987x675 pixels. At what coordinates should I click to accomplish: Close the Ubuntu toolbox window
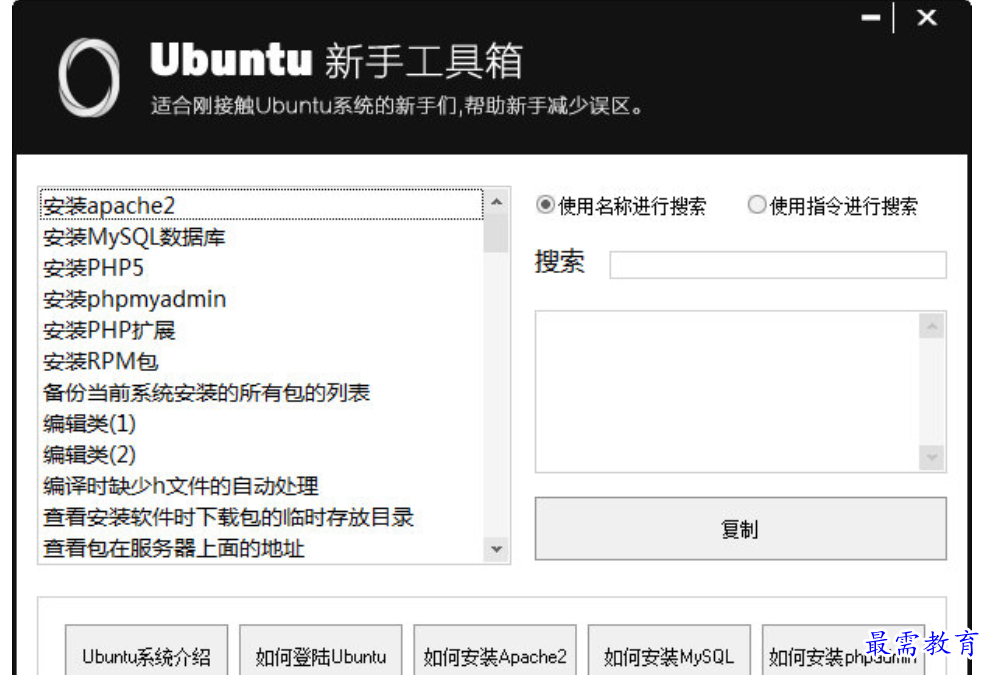tap(927, 18)
